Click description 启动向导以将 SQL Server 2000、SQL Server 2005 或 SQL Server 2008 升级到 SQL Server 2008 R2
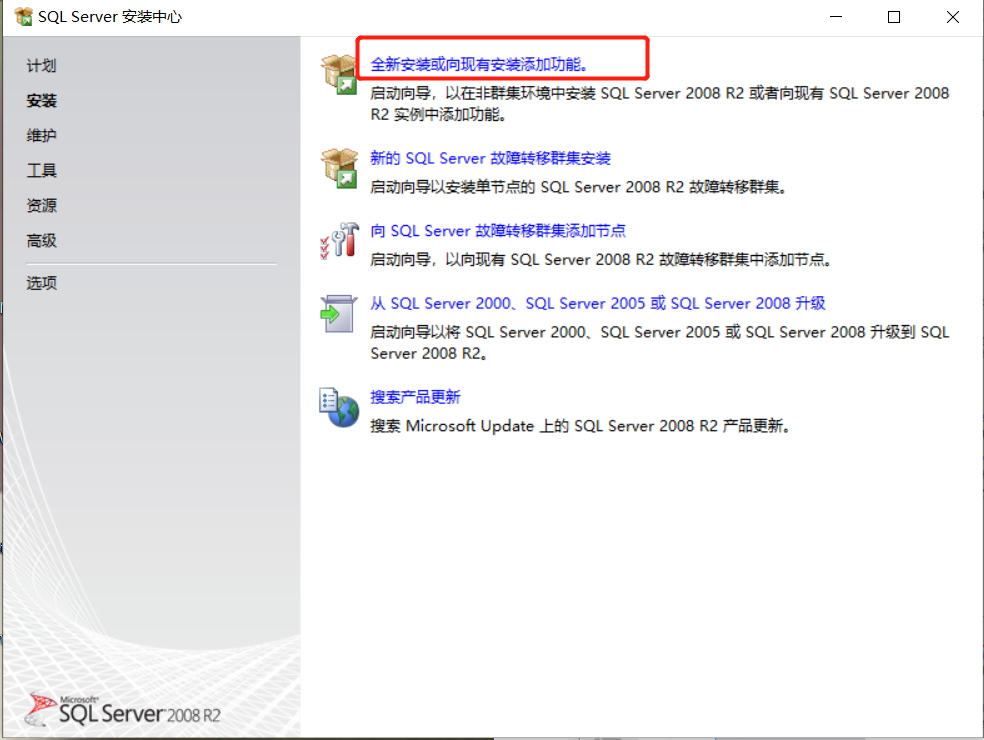The width and height of the screenshot is (984, 740). point(660,343)
